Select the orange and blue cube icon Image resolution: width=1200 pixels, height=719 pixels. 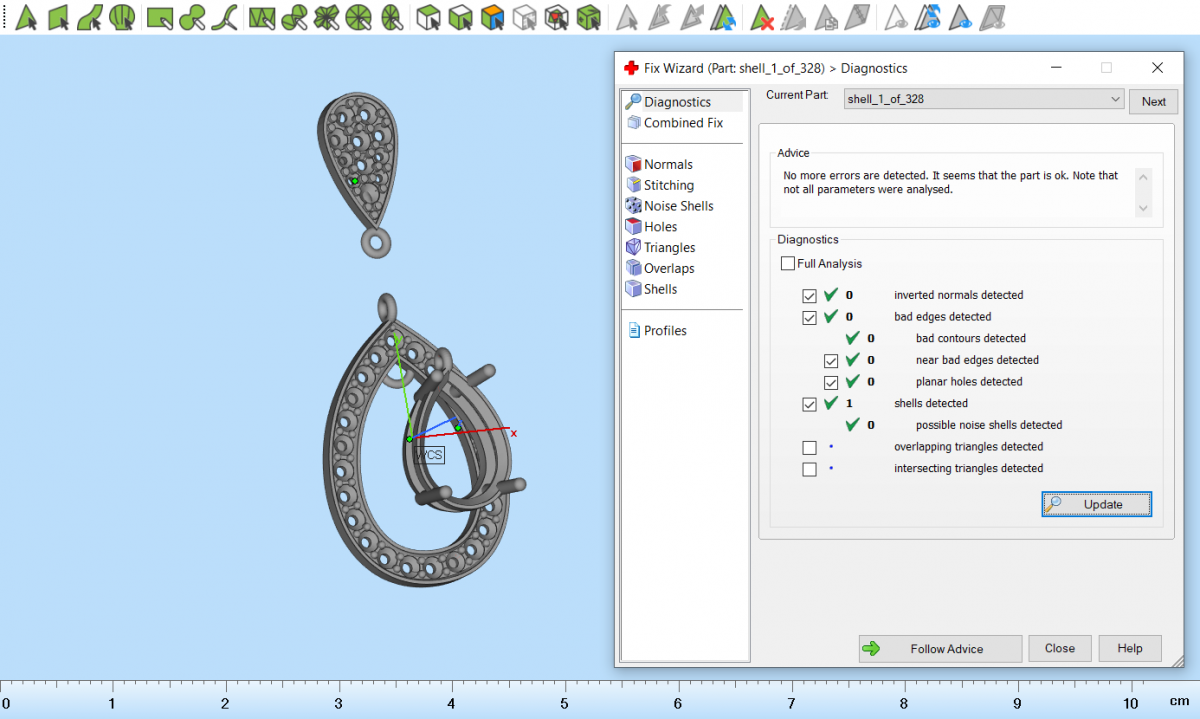click(492, 17)
